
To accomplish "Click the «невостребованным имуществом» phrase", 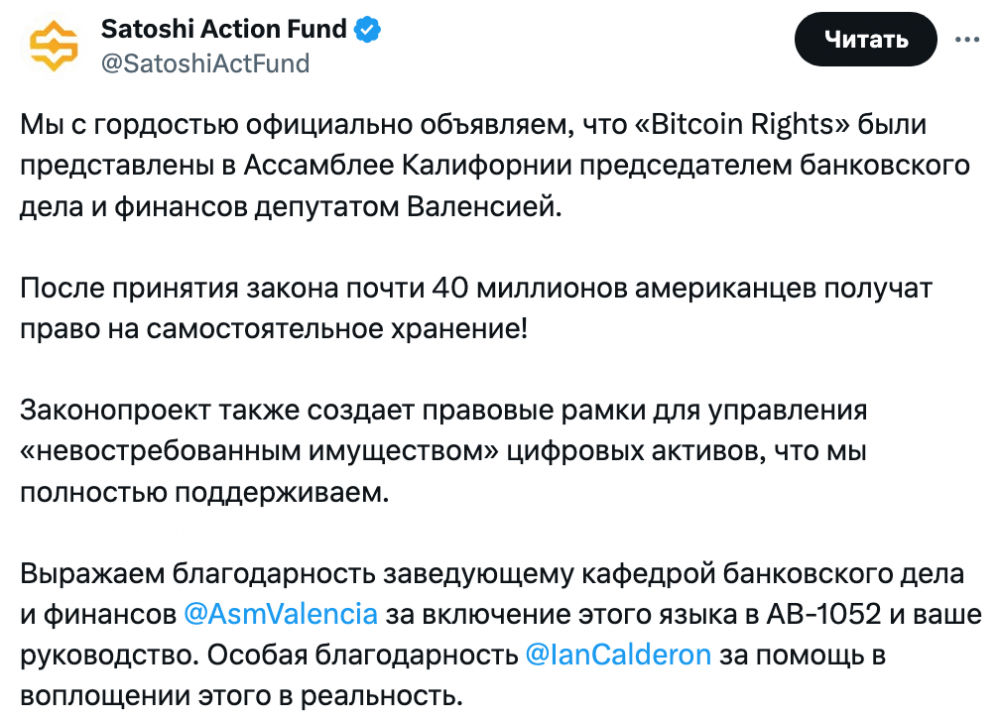I will (260, 451).
